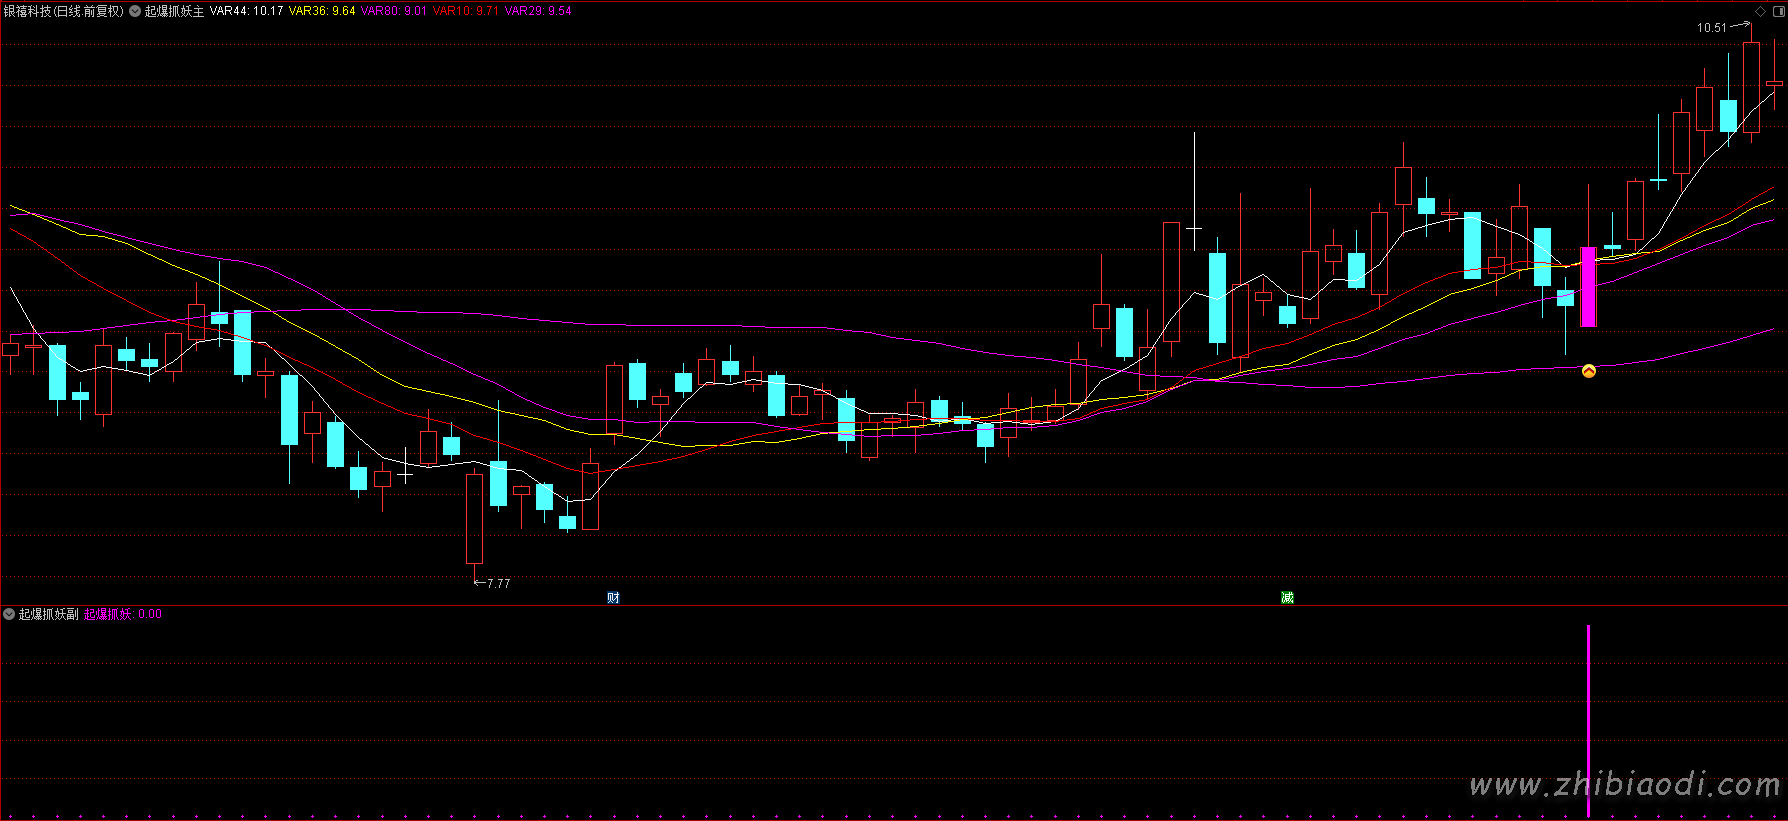
Task: Click the 起爆抓妖主 indicator name
Action: [174, 11]
